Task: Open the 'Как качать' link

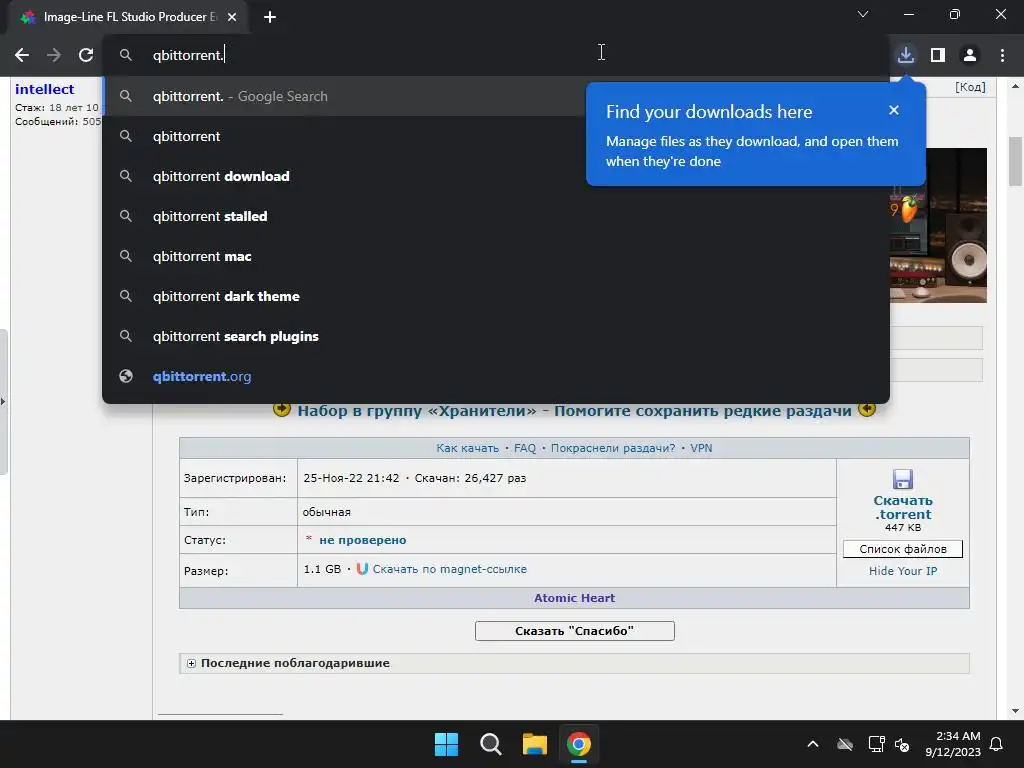Action: (x=468, y=448)
